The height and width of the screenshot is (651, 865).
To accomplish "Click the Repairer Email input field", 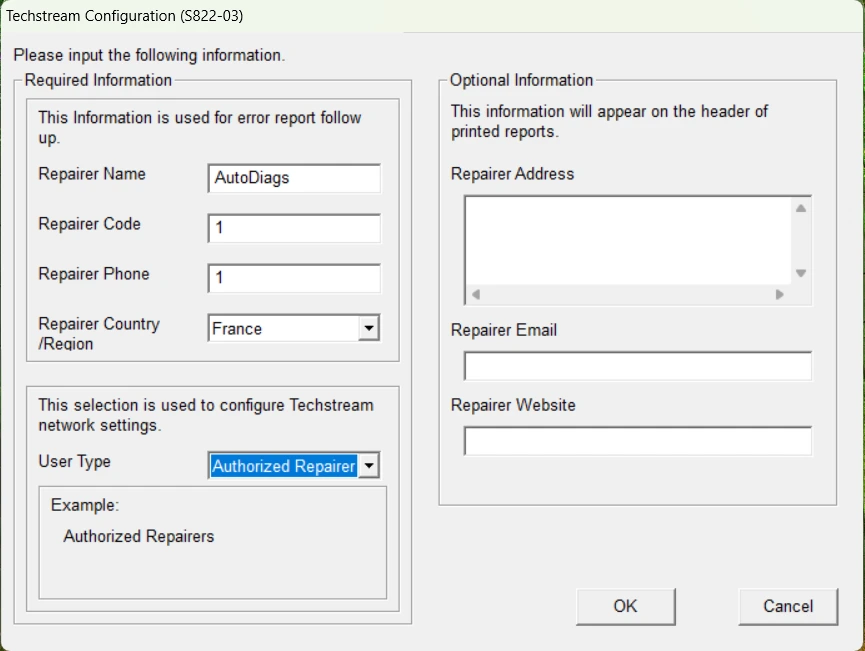I will (x=637, y=366).
